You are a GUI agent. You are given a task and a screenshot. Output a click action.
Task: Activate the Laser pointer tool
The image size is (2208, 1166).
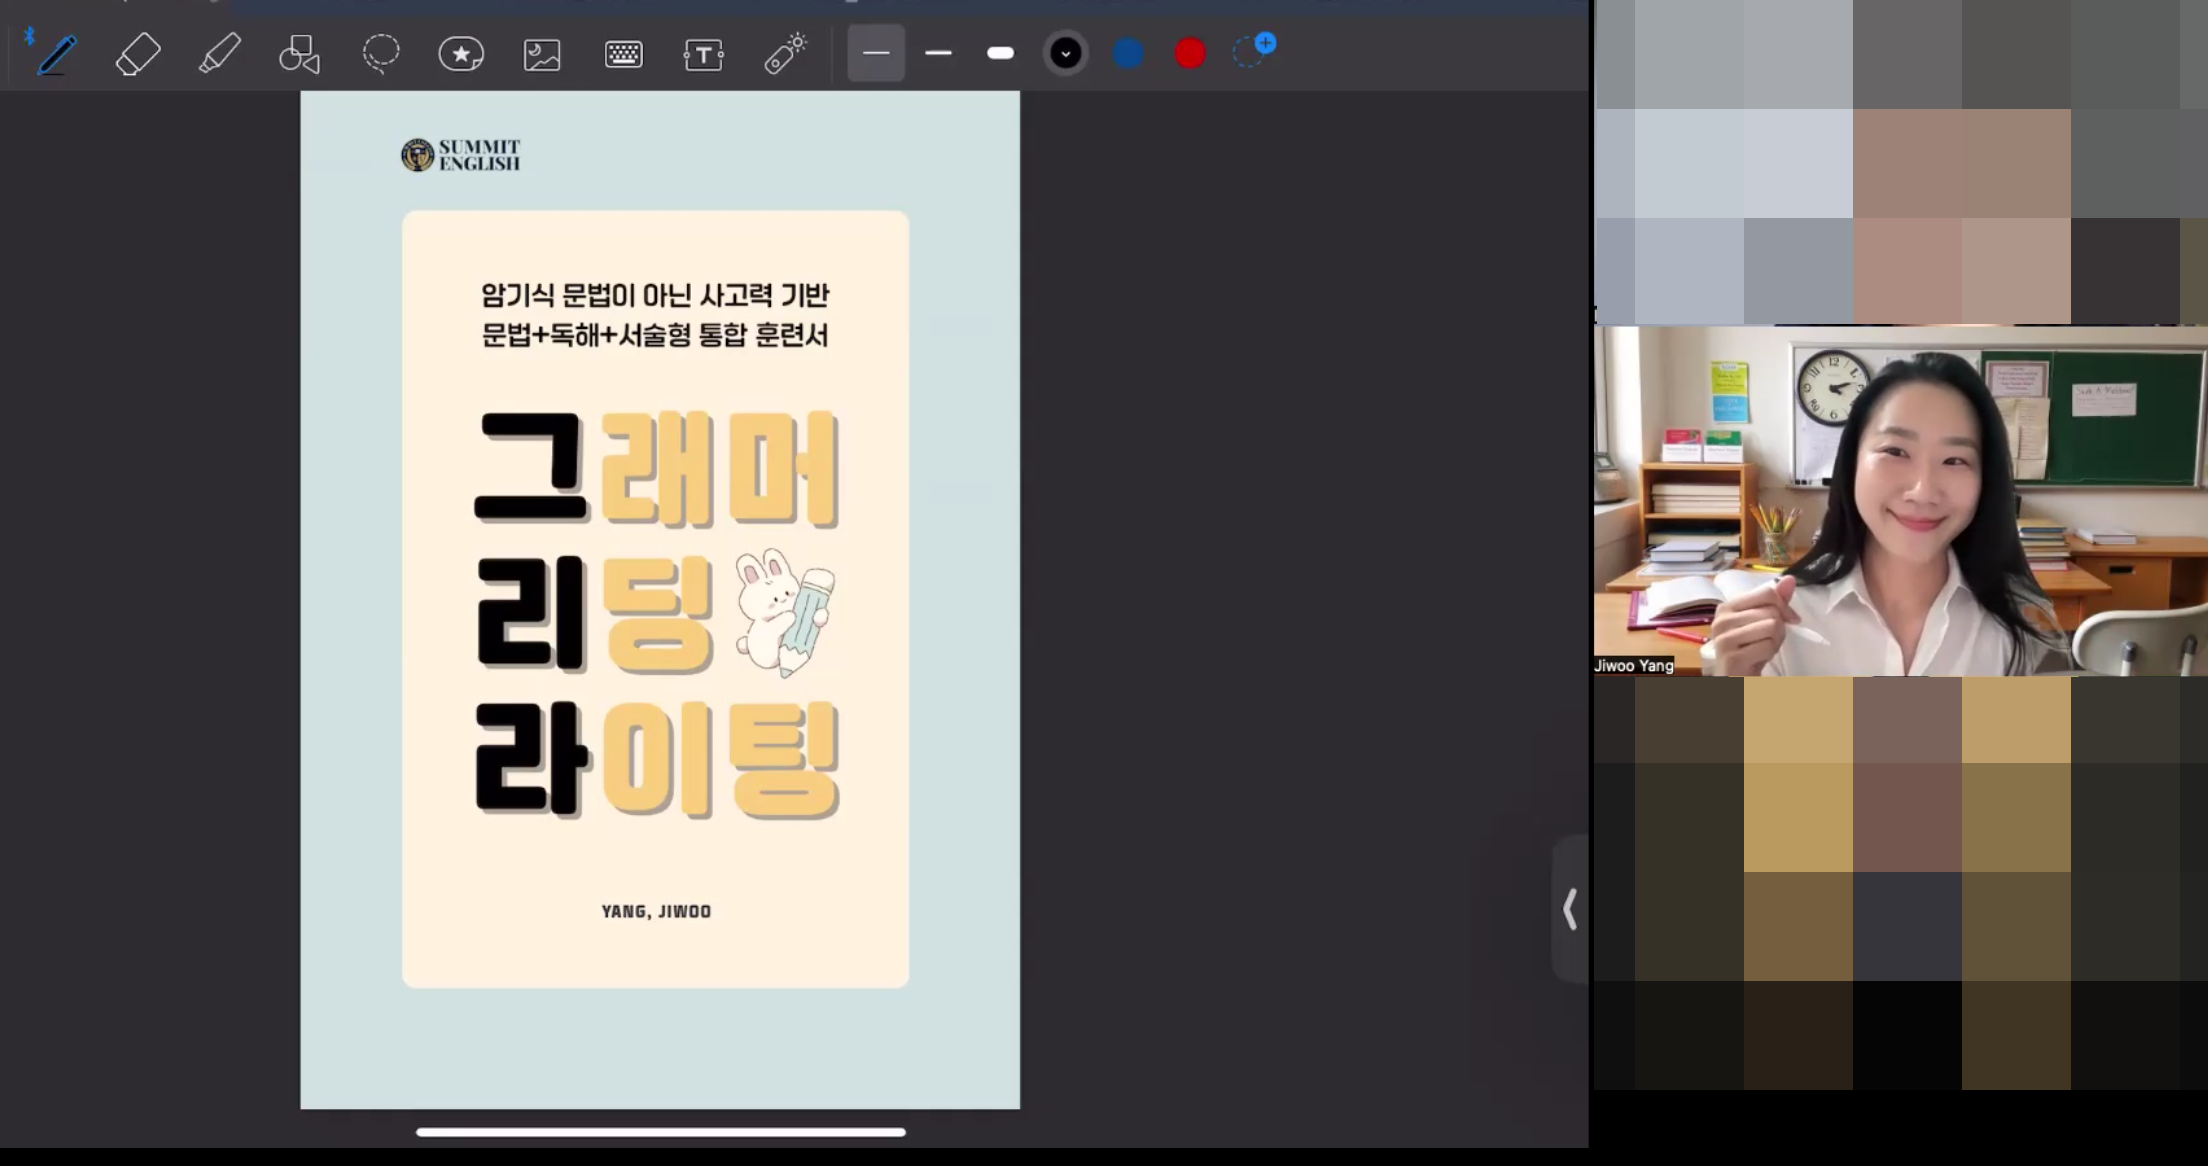click(785, 53)
